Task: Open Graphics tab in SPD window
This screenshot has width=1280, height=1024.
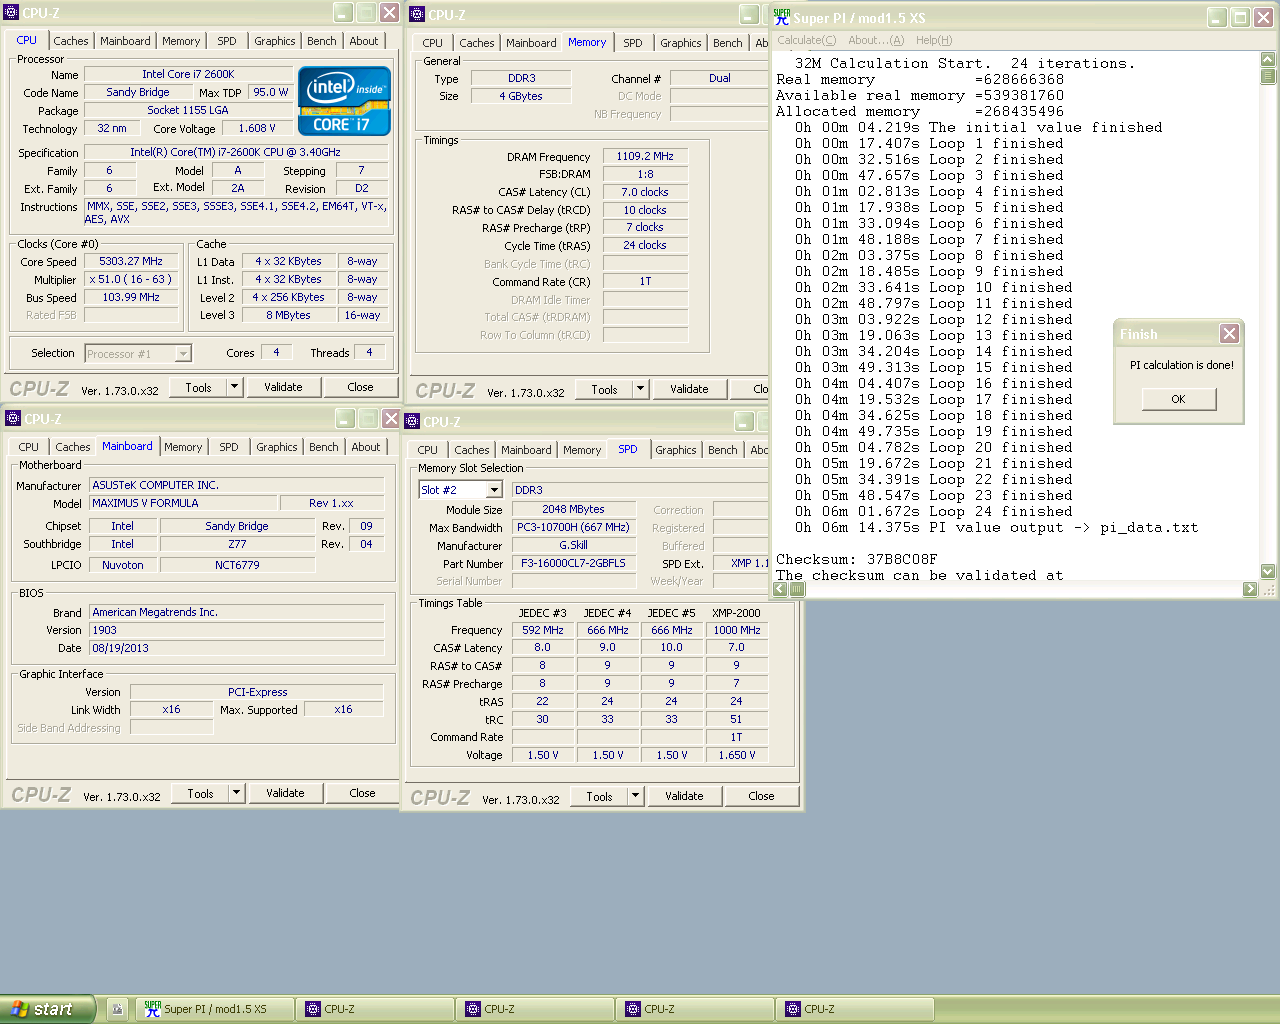Action: [x=676, y=450]
